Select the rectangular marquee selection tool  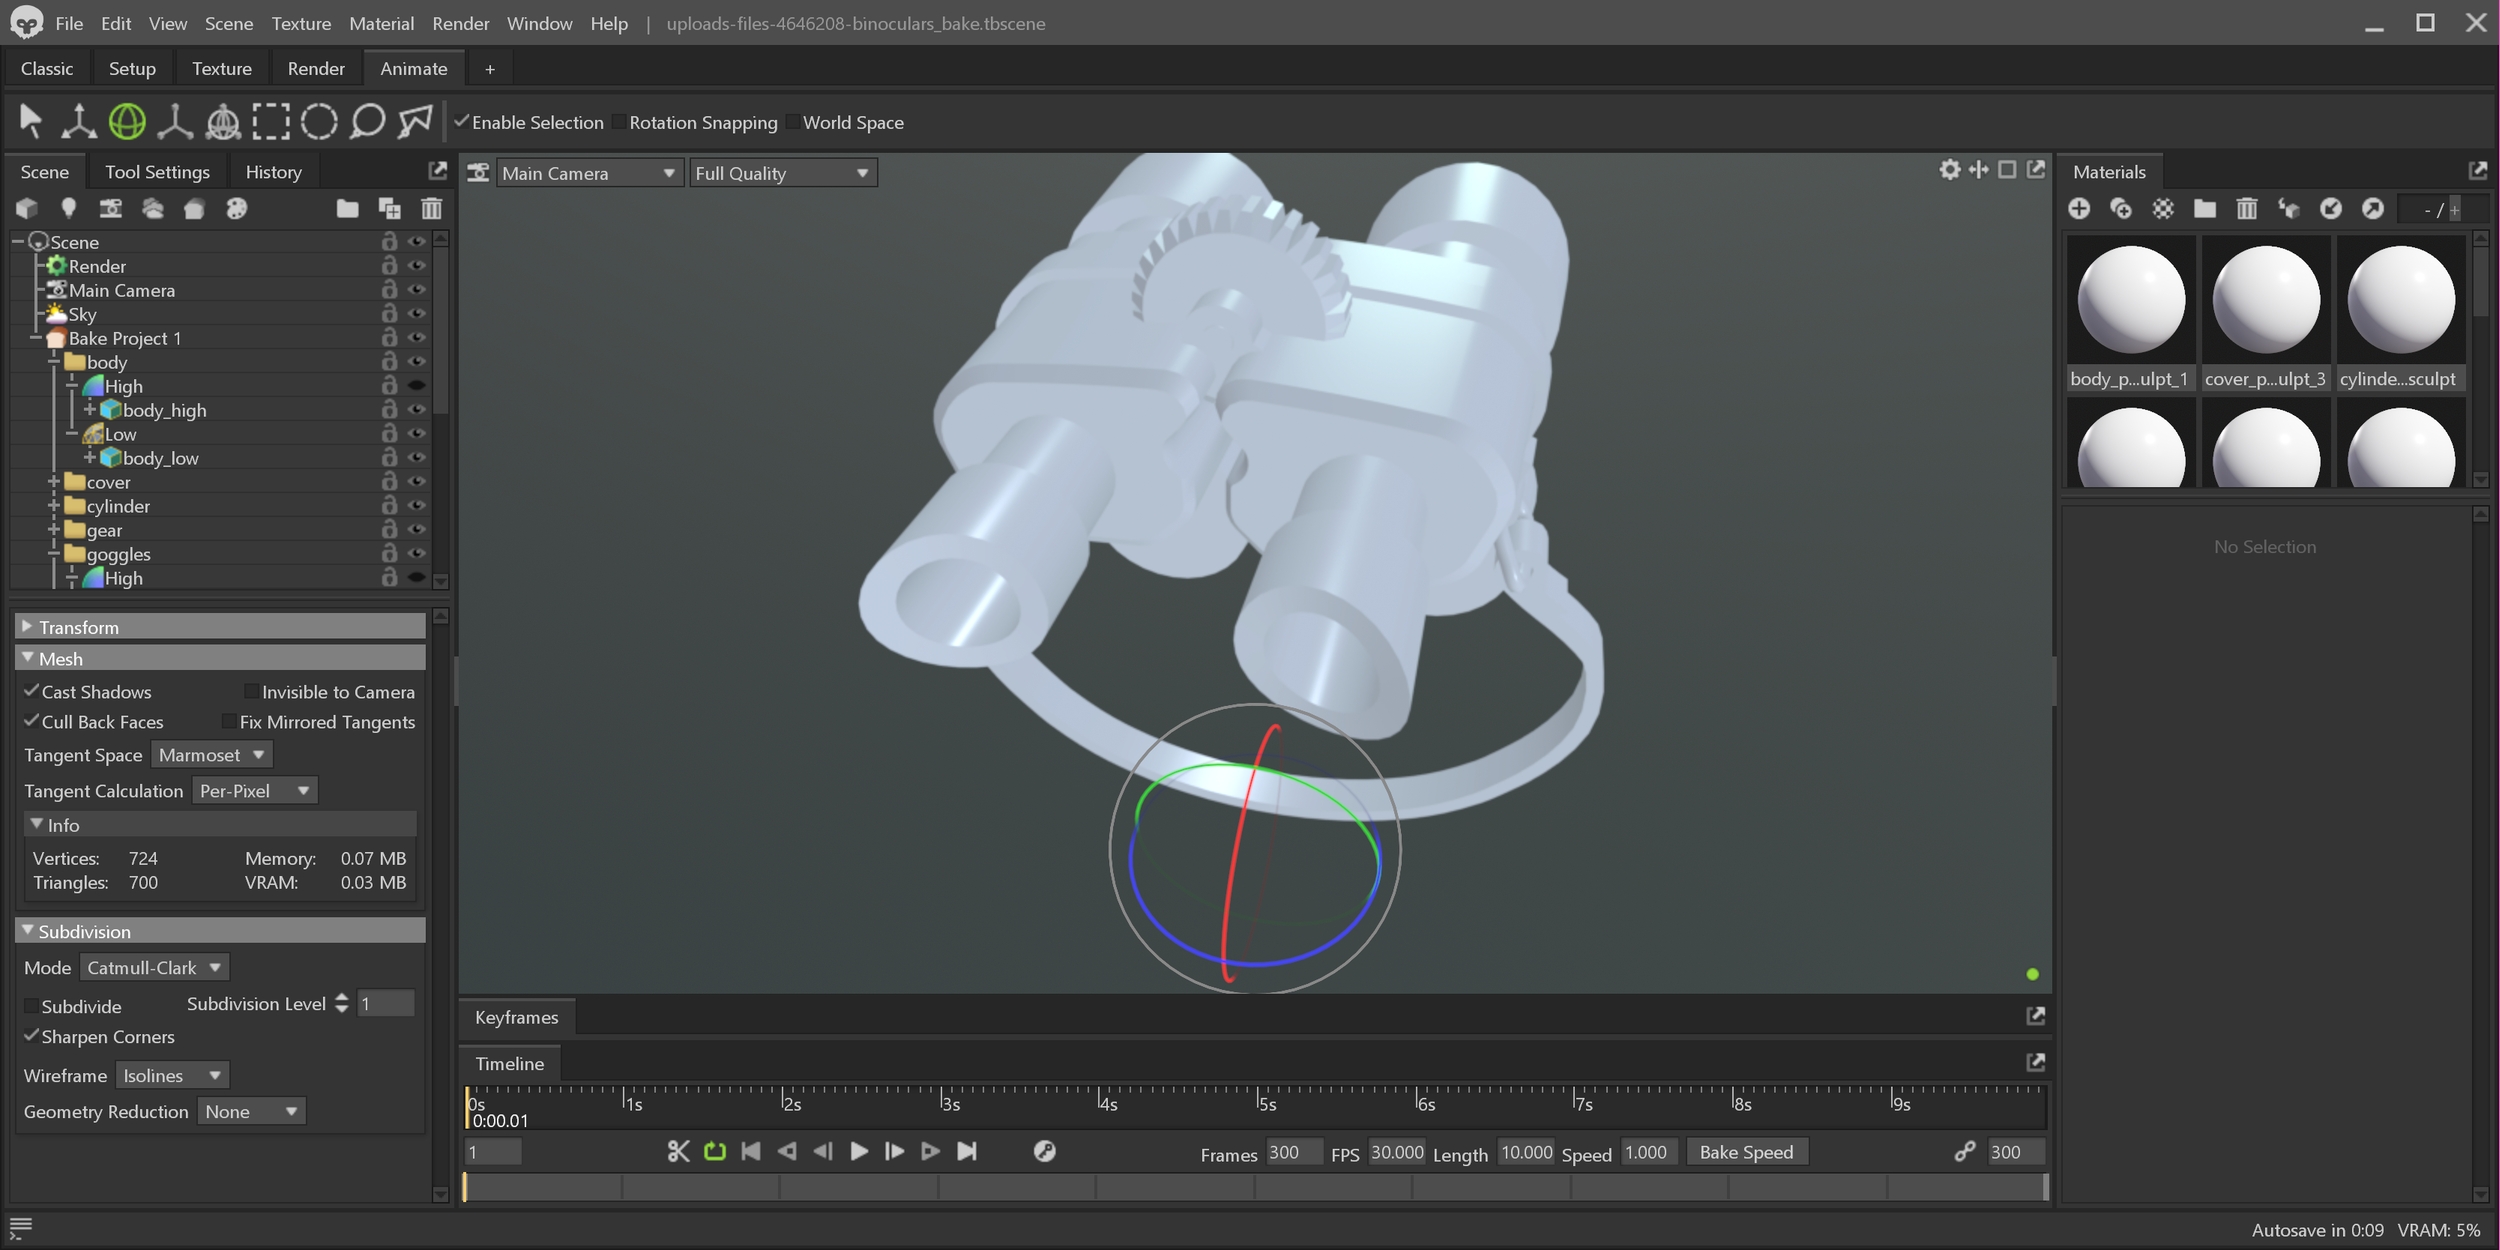[x=271, y=122]
